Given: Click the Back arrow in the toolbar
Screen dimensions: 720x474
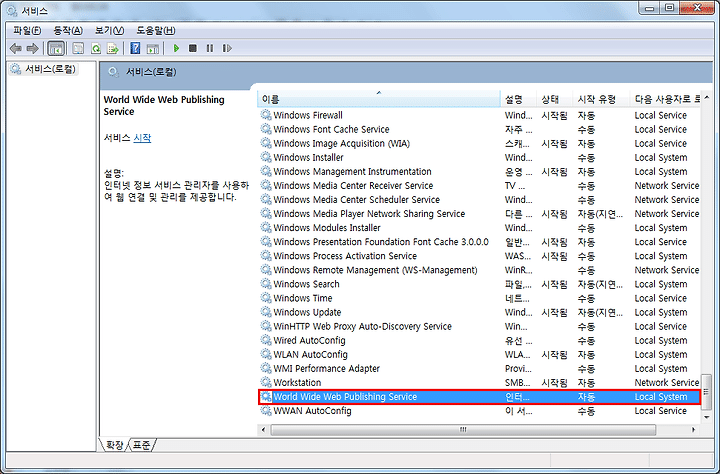Looking at the screenshot, I should [x=16, y=48].
